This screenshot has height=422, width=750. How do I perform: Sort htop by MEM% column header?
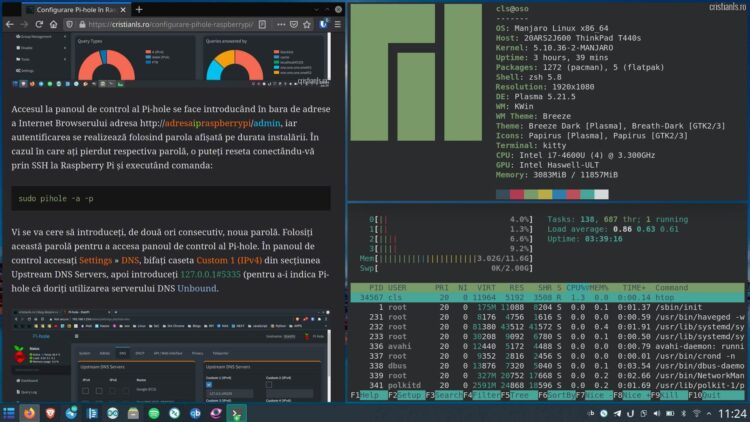[x=598, y=288]
